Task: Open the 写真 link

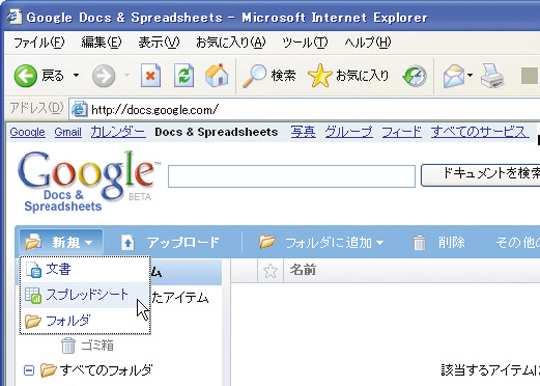Action: tap(303, 132)
